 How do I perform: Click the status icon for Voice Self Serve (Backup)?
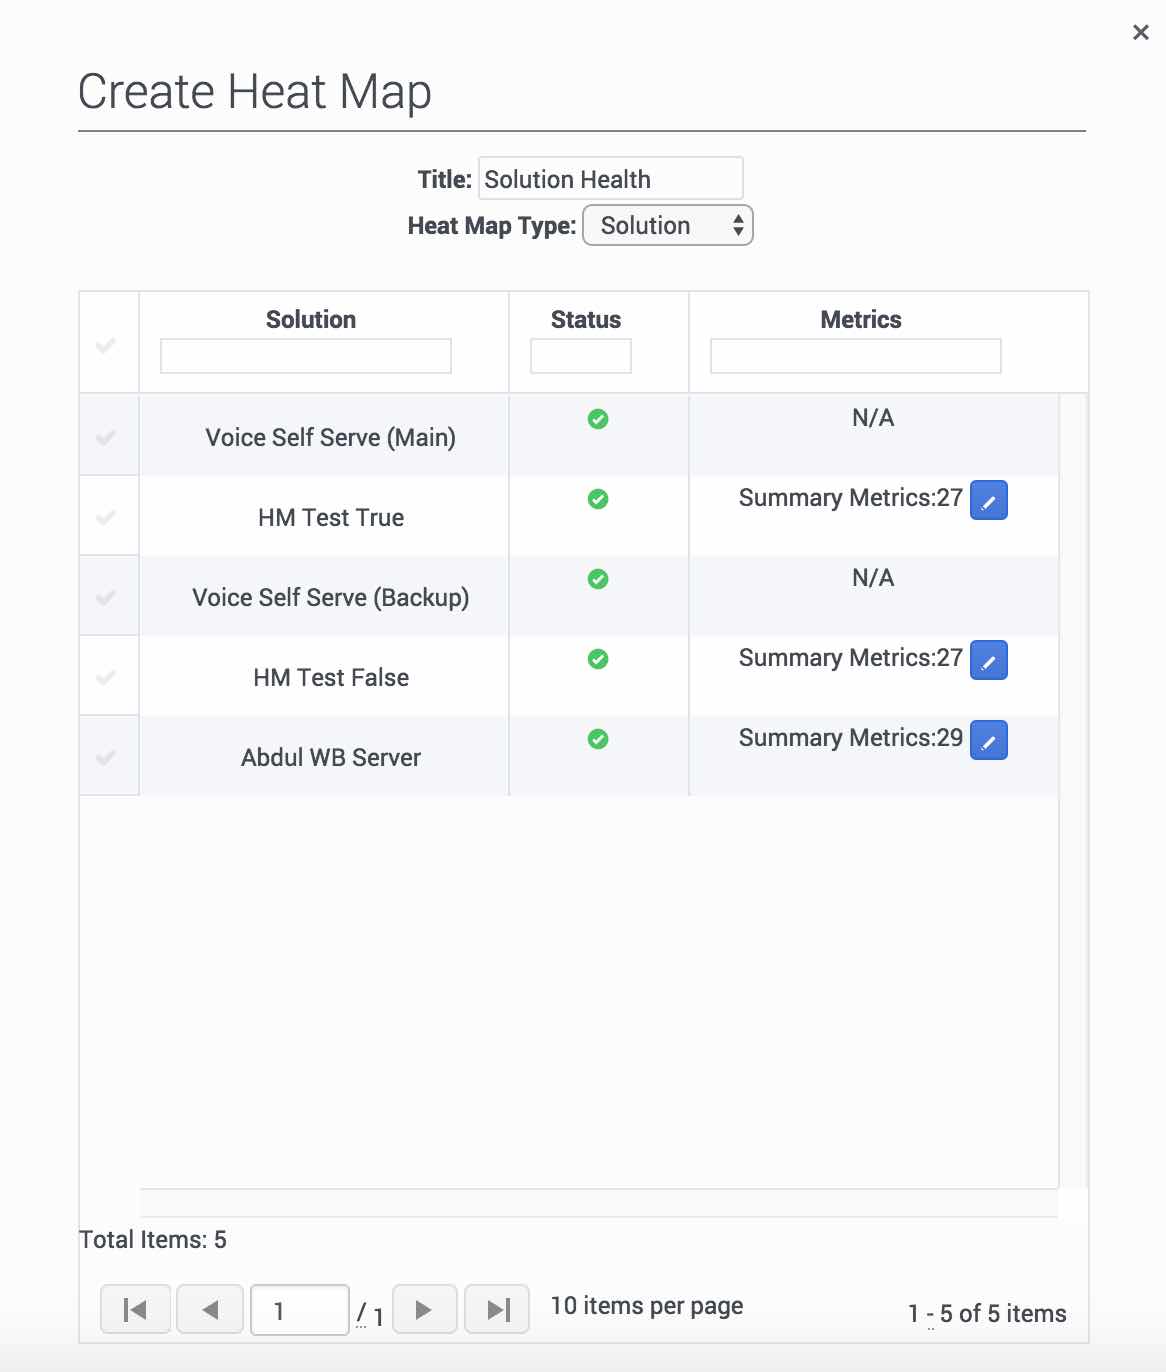(598, 579)
